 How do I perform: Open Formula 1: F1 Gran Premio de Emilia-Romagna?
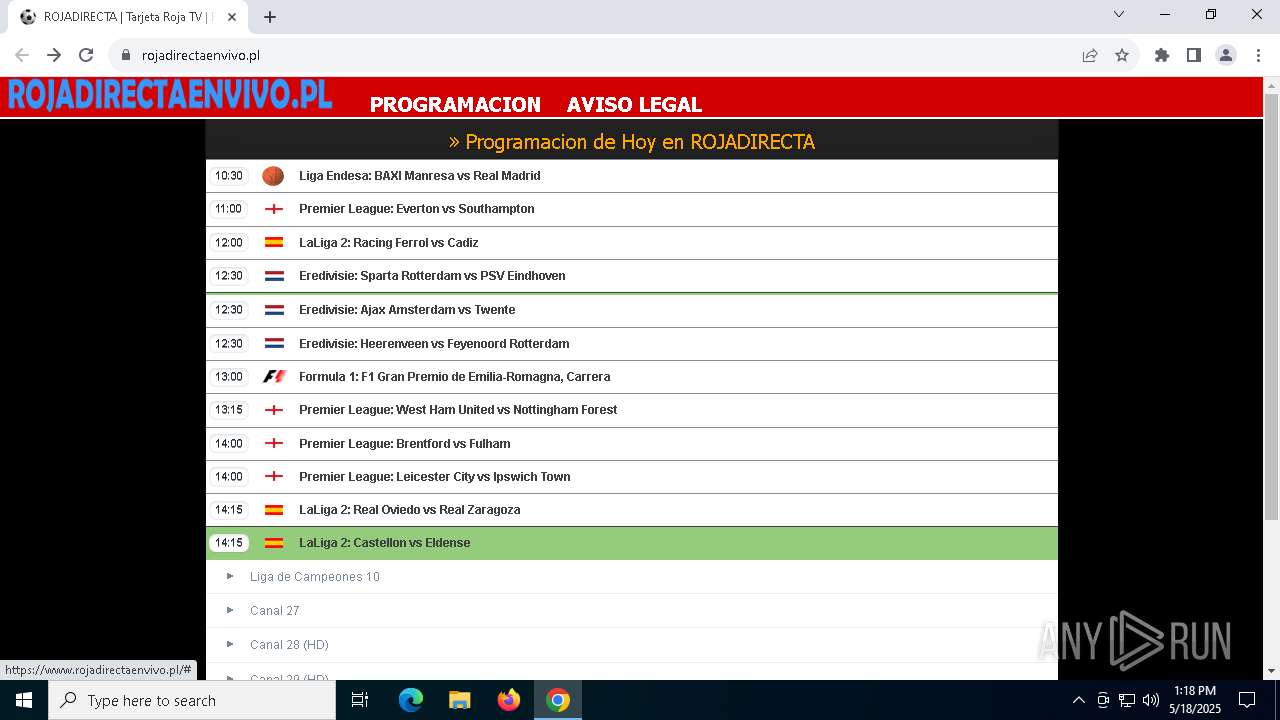click(x=631, y=377)
